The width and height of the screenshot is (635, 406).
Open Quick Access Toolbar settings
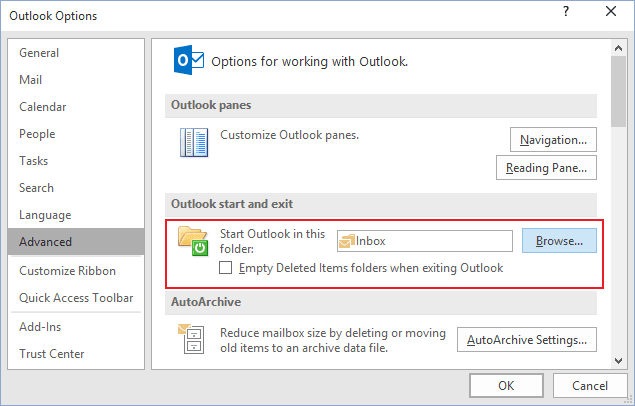pyautogui.click(x=76, y=298)
